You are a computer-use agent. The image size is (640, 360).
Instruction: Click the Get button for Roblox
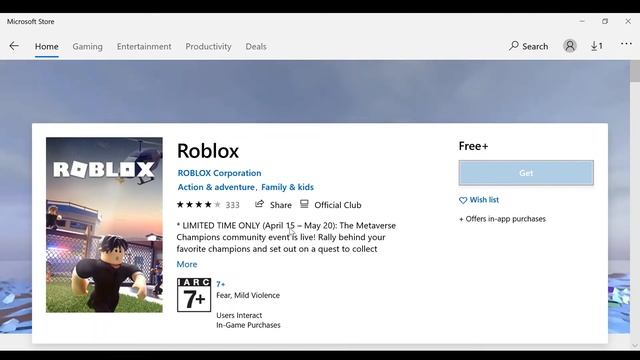pyautogui.click(x=526, y=173)
